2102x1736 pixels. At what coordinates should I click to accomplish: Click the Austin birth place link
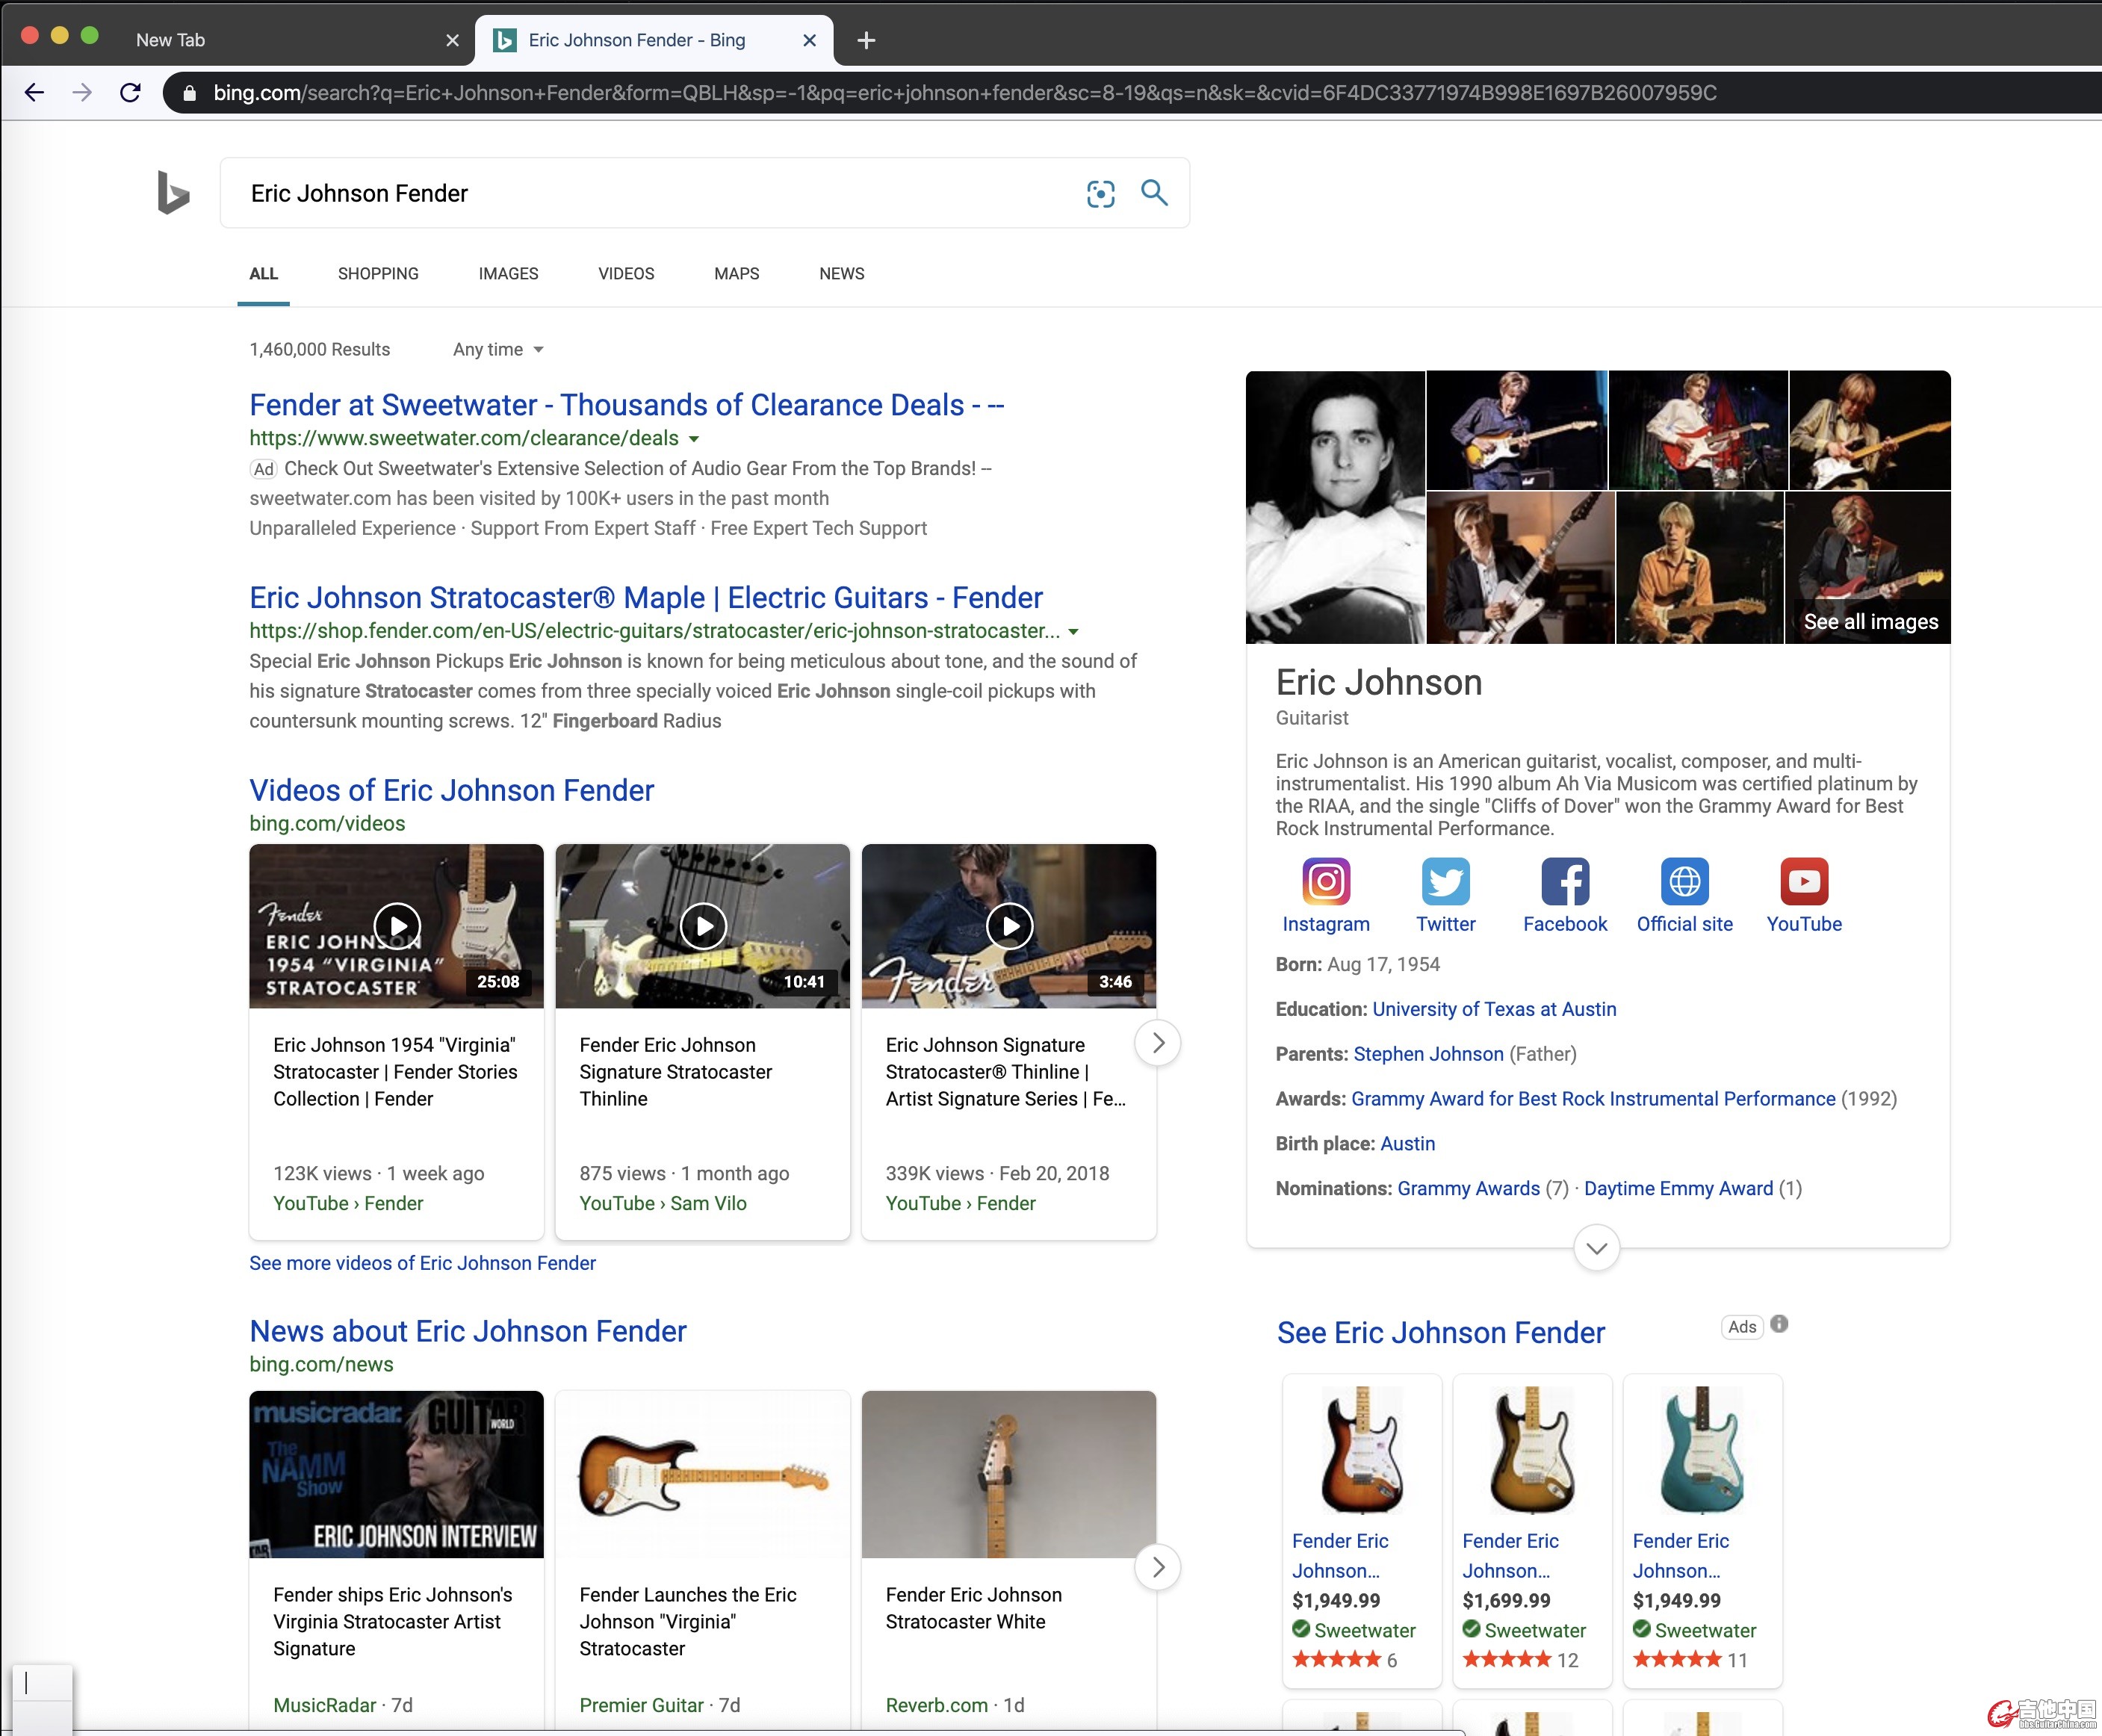pos(1407,1144)
